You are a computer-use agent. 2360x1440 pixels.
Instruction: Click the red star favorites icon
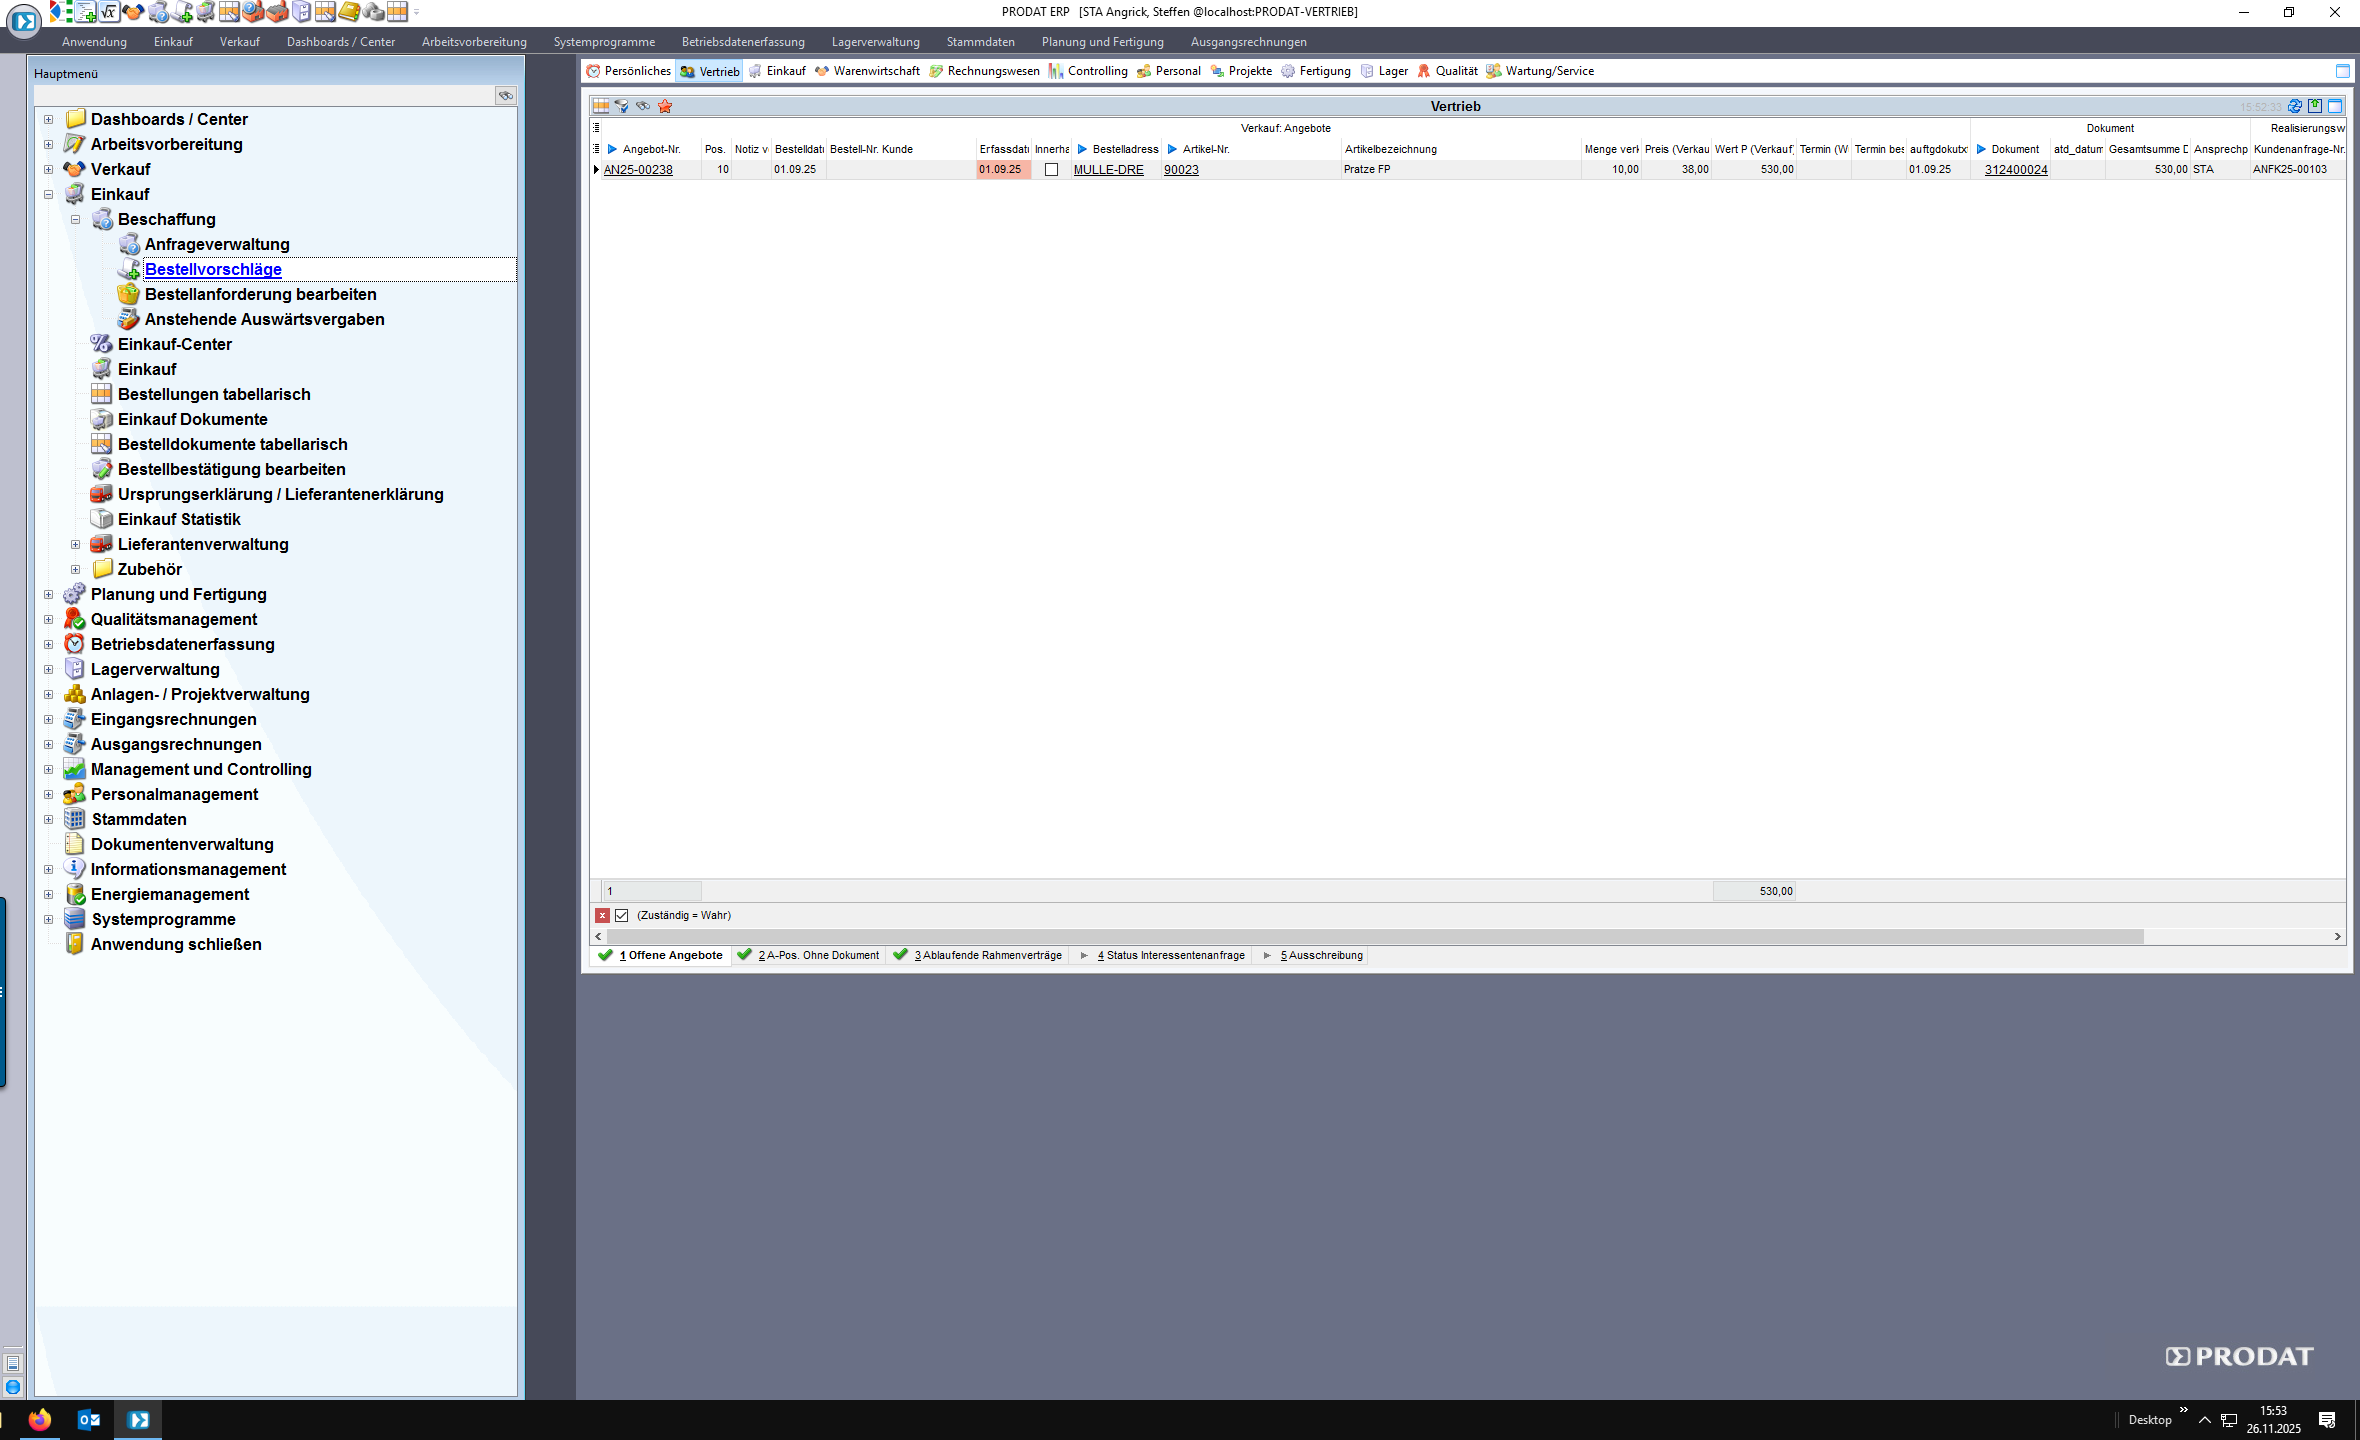(x=665, y=106)
